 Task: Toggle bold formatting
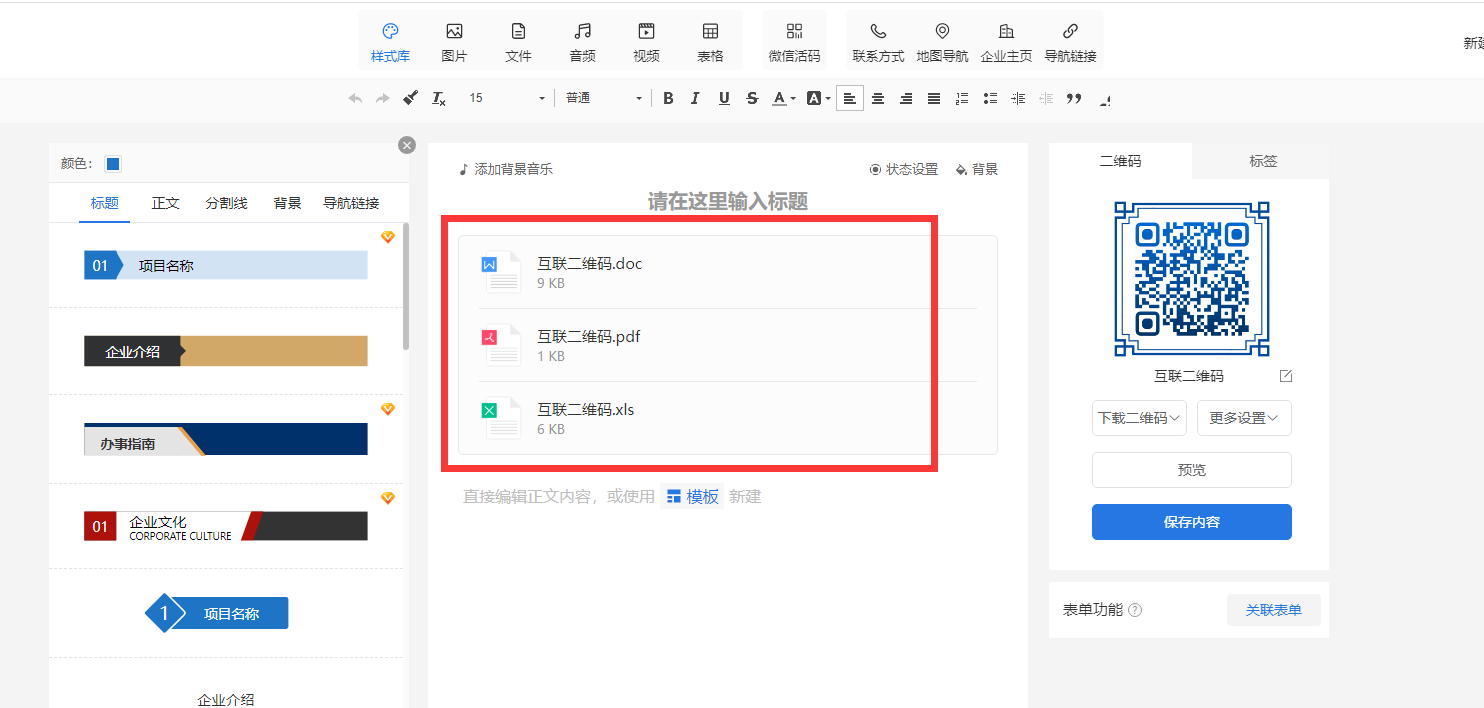[x=668, y=98]
